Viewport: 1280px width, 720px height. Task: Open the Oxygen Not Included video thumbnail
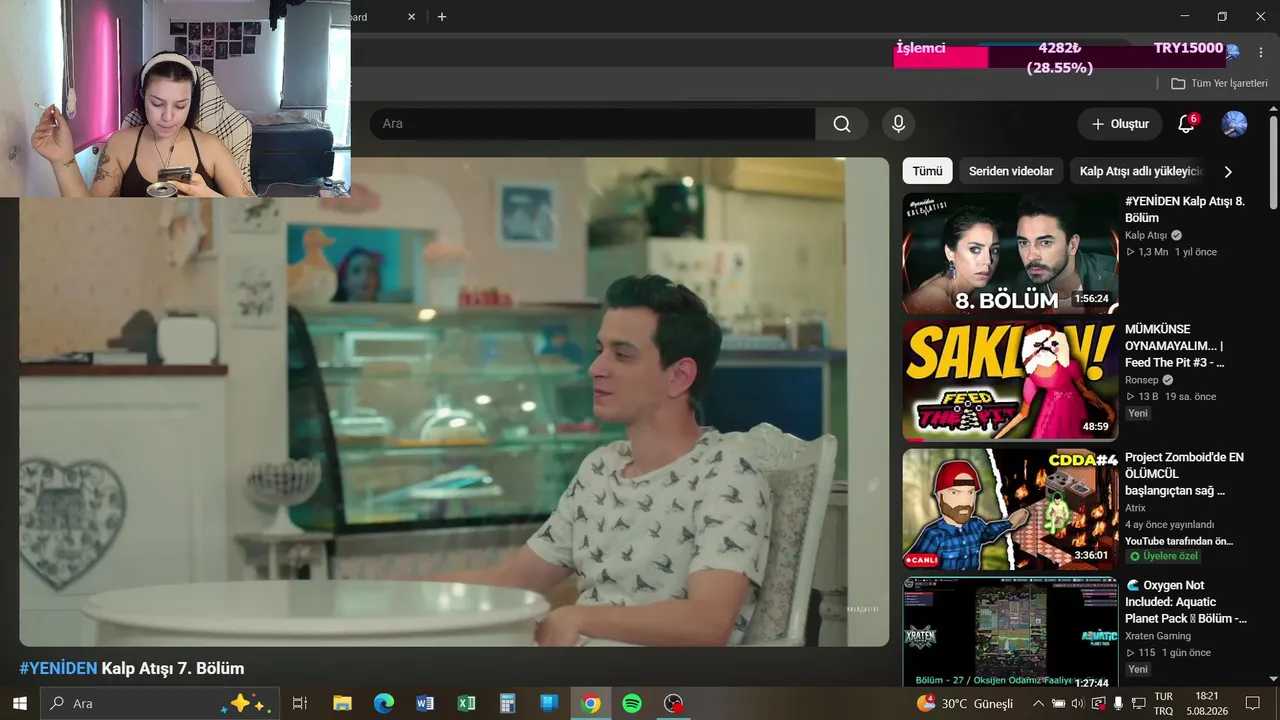tap(1010, 632)
